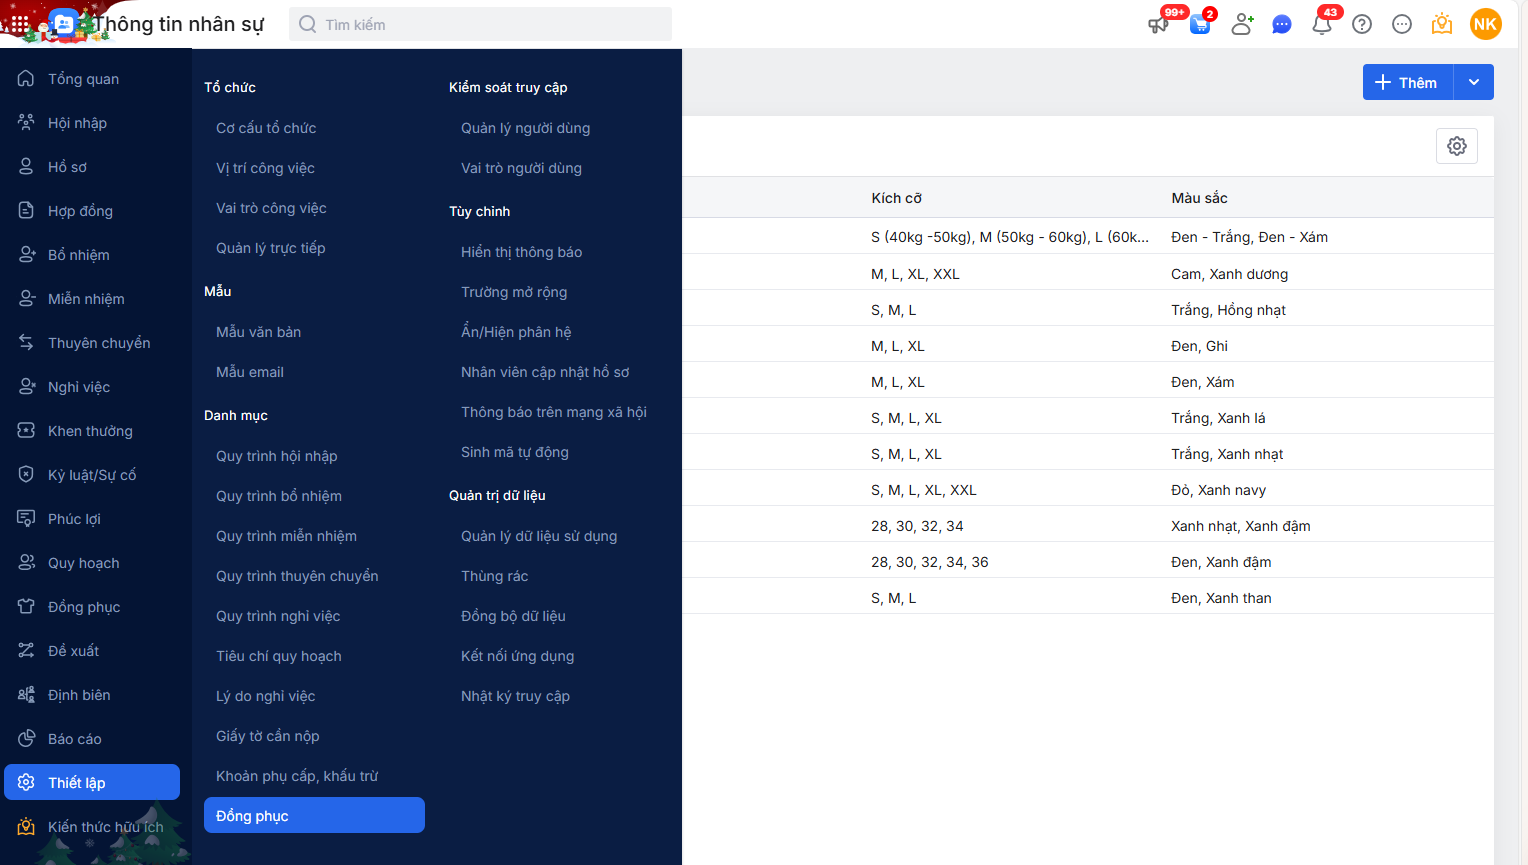Open the NK user avatar
Screen dimensions: 1528x865
(x=1486, y=24)
